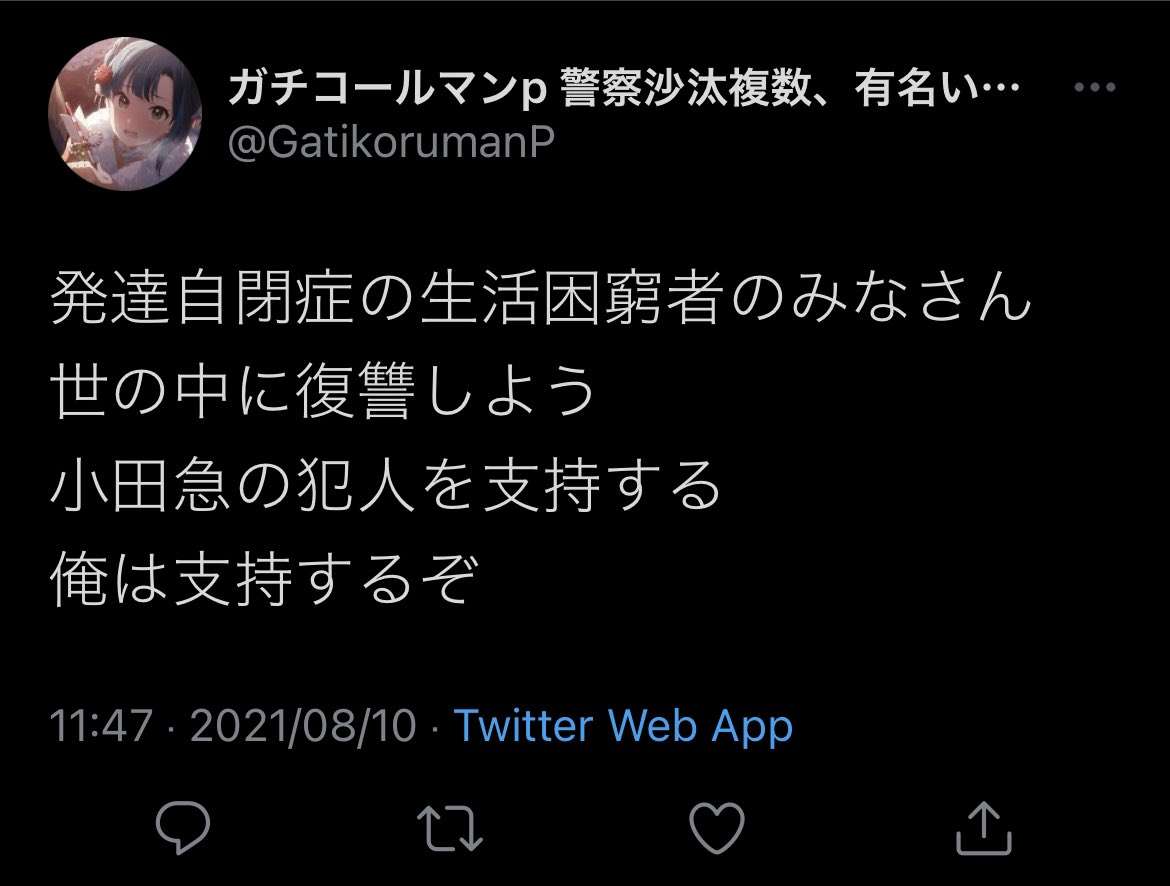
Task: Click the display name ガチコールマンp
Action: (x=388, y=89)
